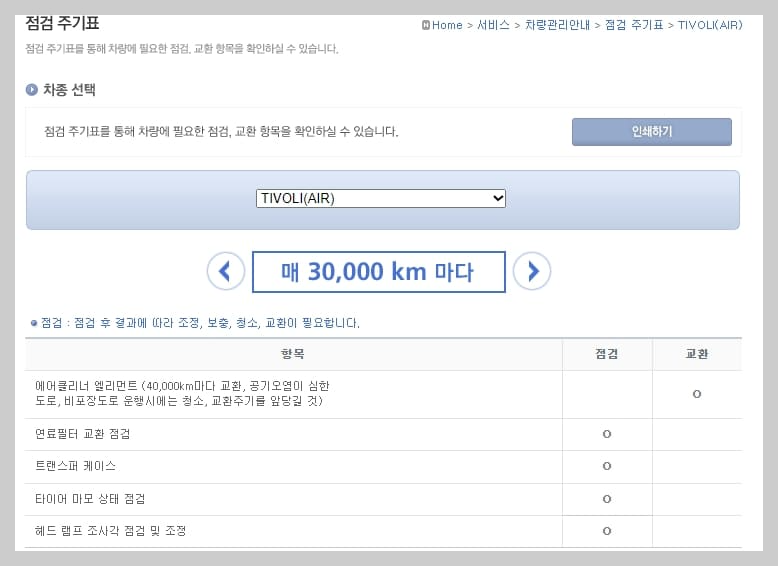This screenshot has width=778, height=566.
Task: Click the 교환 mark for 에어클리너 엘리먼트
Action: pos(697,394)
